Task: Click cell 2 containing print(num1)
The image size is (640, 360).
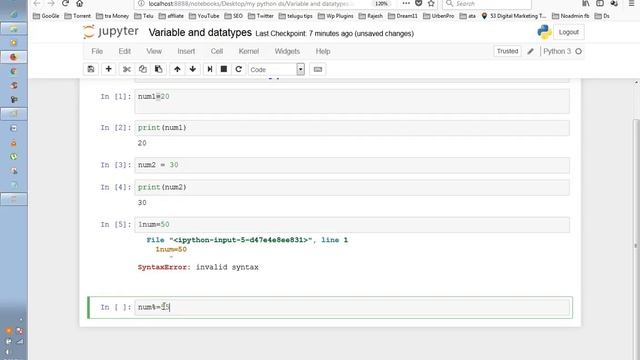Action: (x=352, y=128)
